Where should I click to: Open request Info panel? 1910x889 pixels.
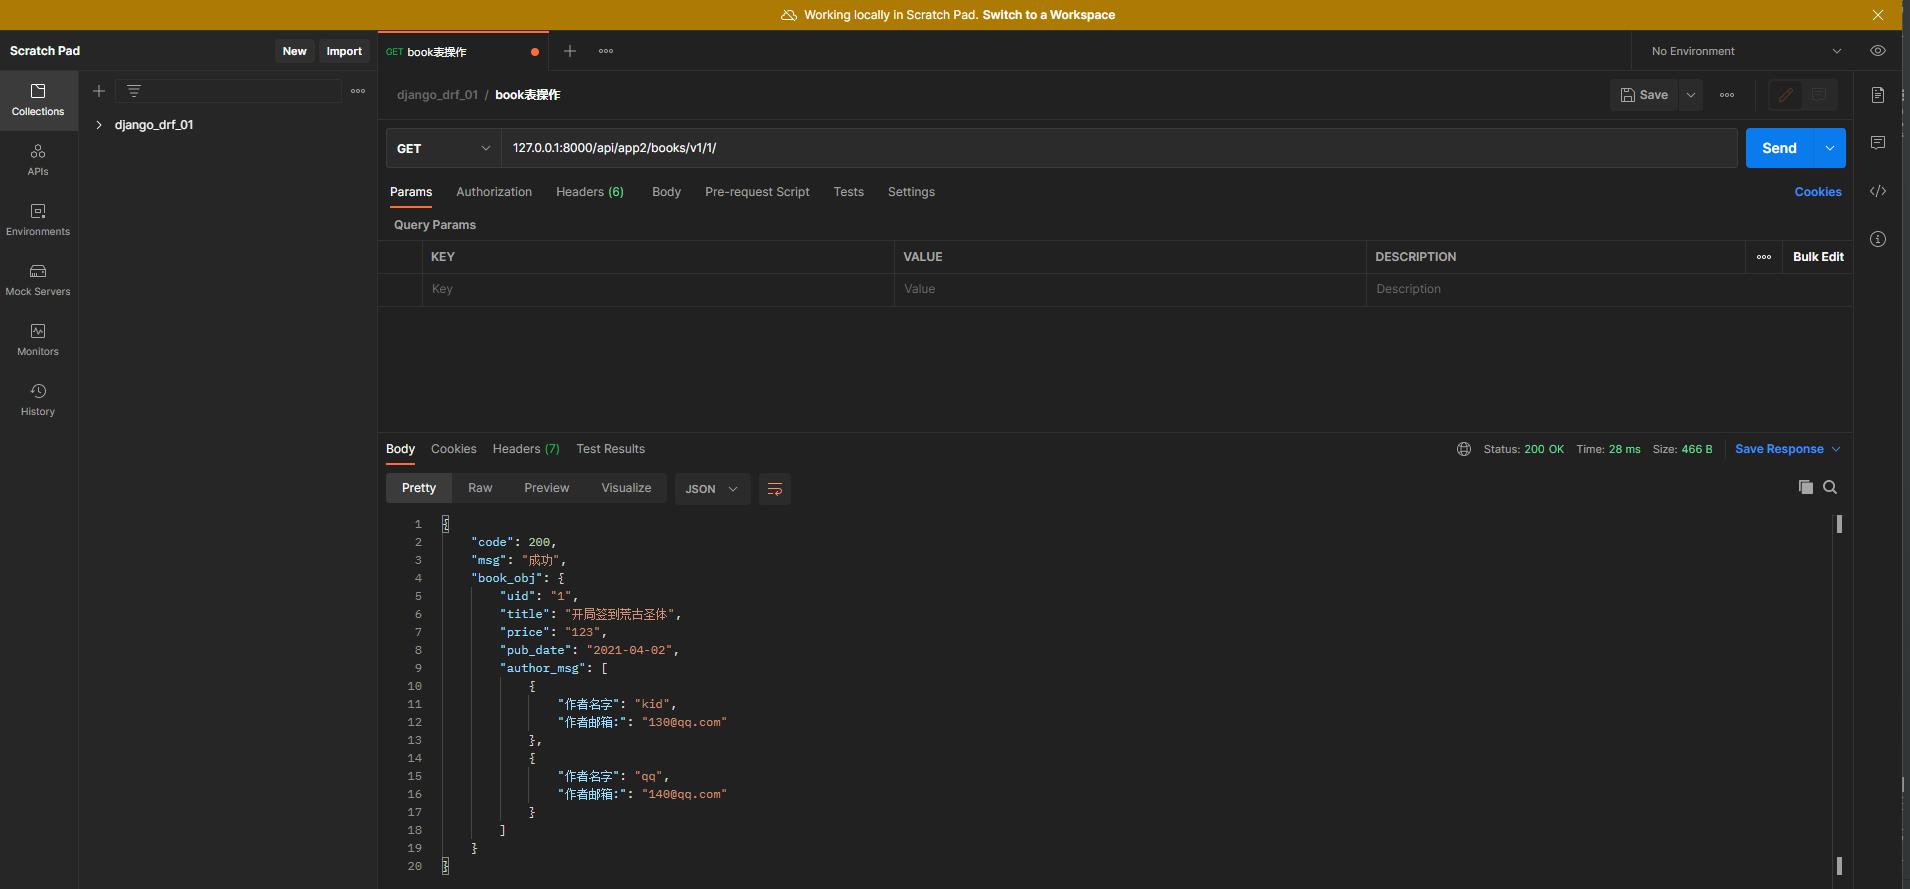tap(1878, 239)
